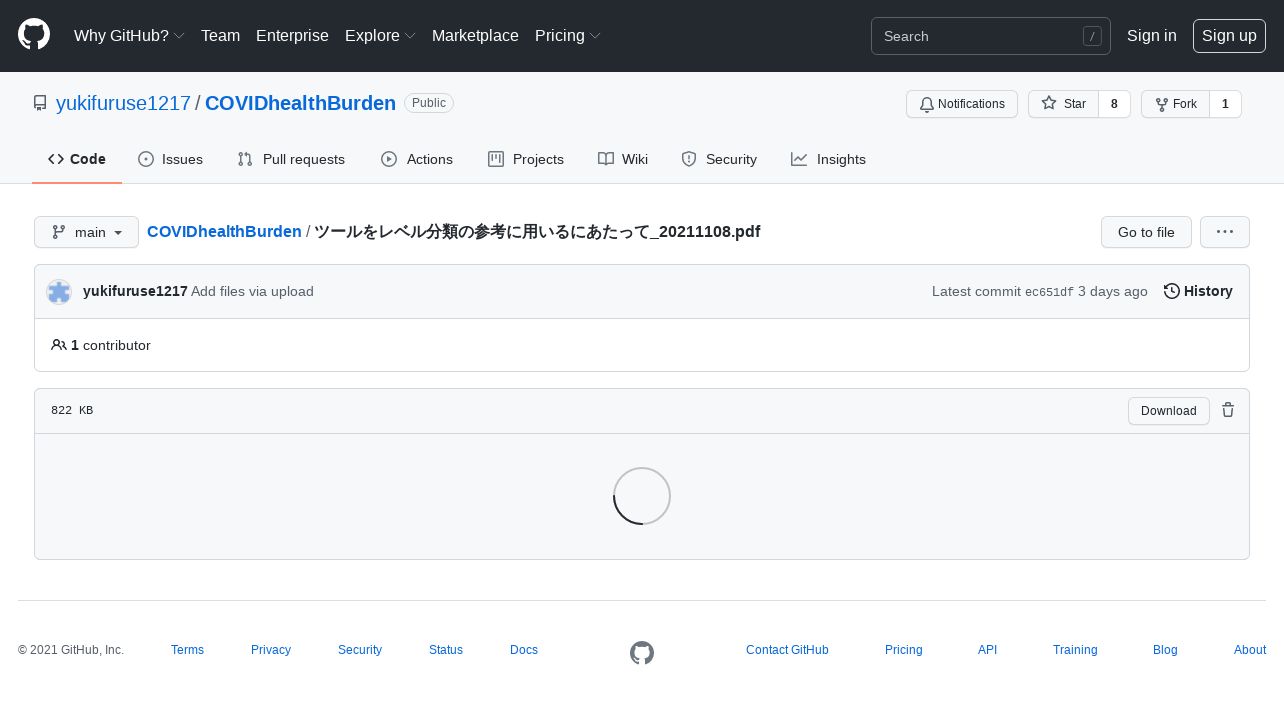This screenshot has height=715, width=1284.
Task: Open Contact GitHub footer link
Action: [x=787, y=650]
